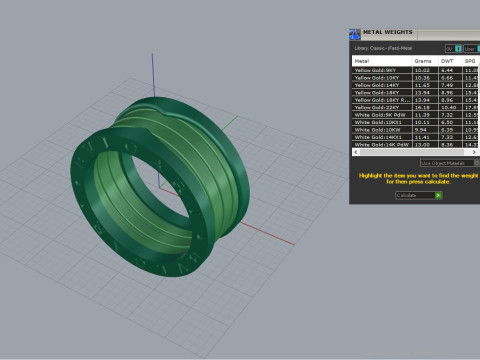Select the Yellow Gold:9KY row
Screen dimensions: 480x360
point(416,70)
